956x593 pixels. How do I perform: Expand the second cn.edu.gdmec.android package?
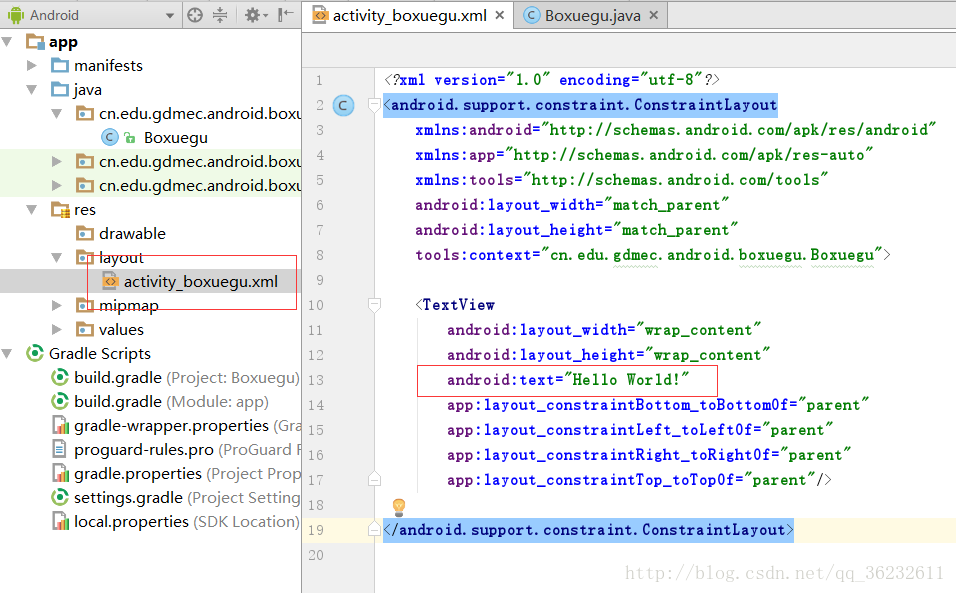57,162
